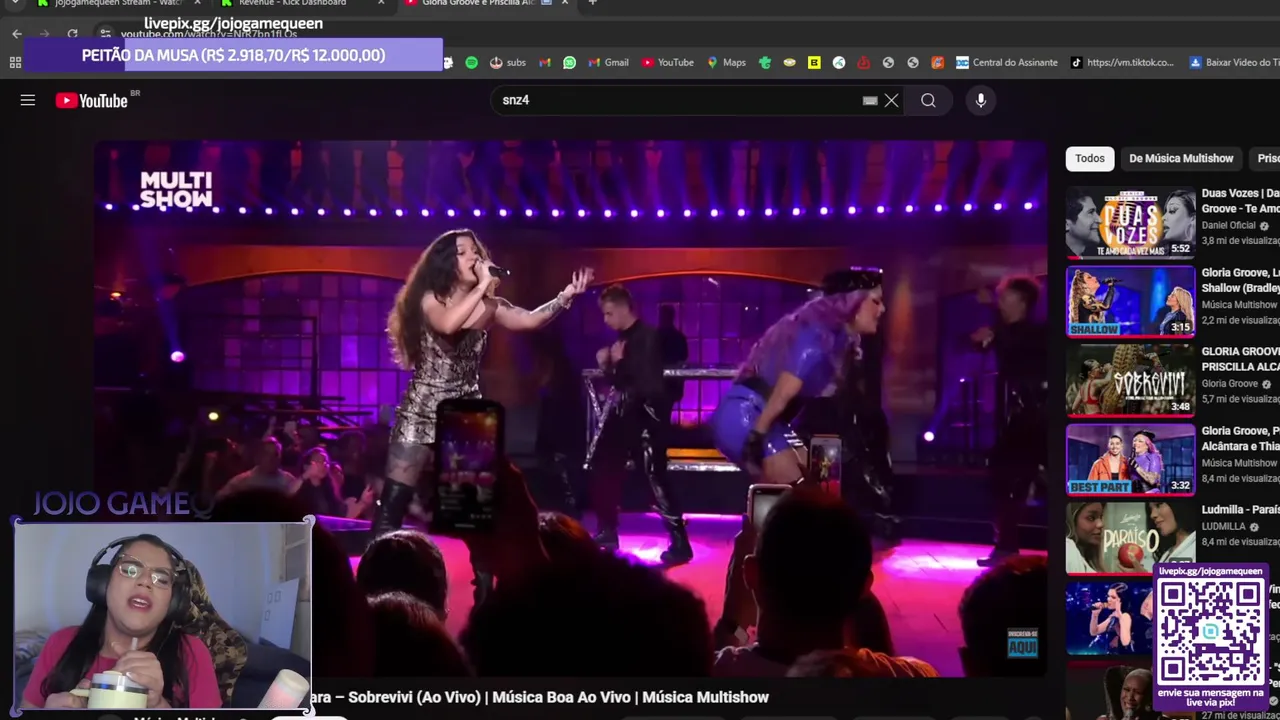This screenshot has width=1280, height=720.
Task: Clear the search box with the X
Action: 891,100
